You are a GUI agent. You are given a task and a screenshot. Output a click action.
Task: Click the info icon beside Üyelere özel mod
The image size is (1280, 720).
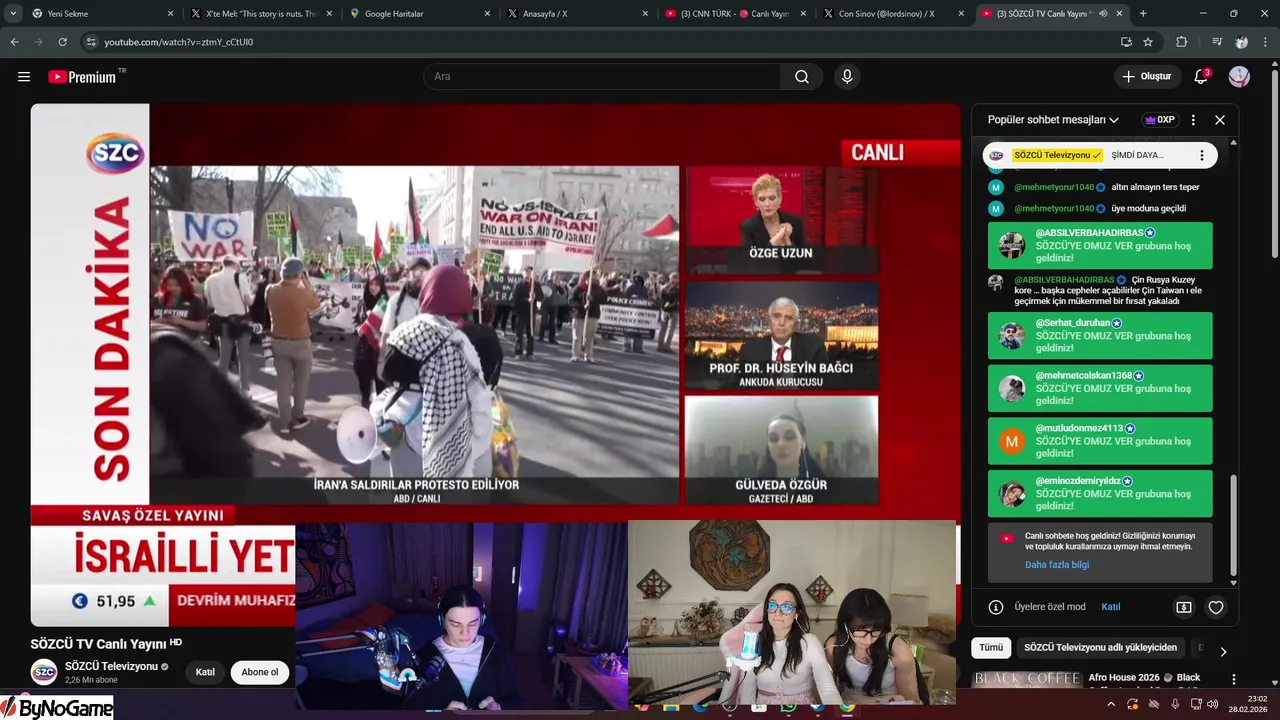(x=996, y=607)
